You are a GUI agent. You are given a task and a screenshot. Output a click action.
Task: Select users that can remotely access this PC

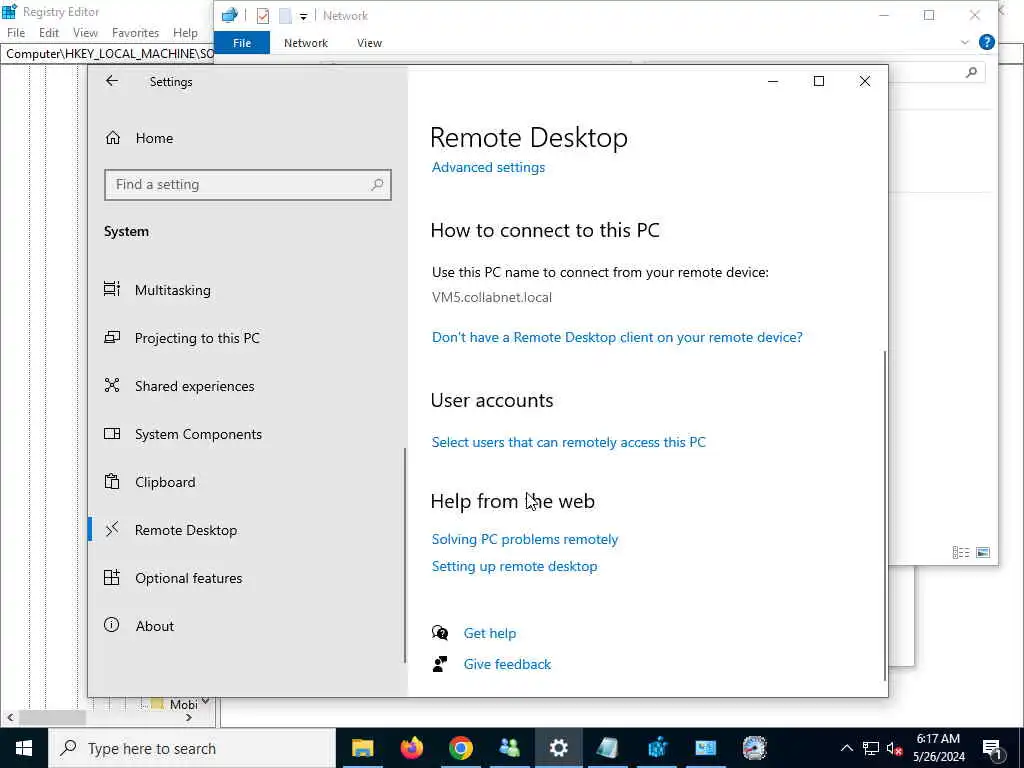568,442
